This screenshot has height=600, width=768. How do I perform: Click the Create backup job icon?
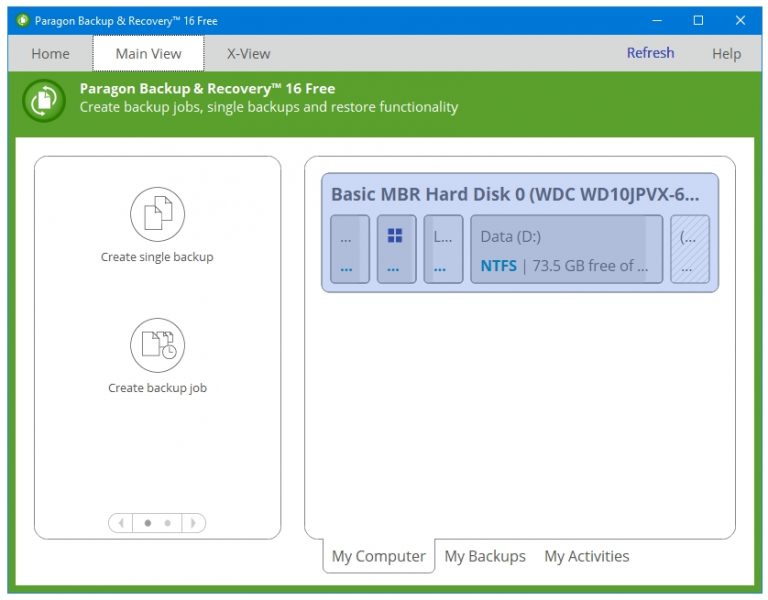157,345
